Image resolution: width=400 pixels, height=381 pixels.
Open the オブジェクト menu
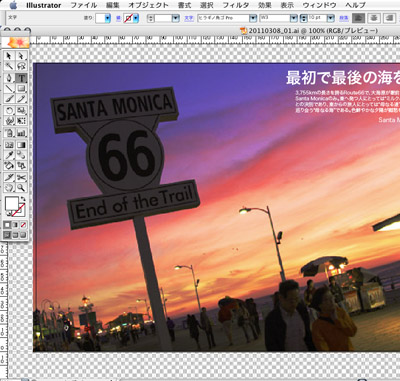[x=148, y=5]
